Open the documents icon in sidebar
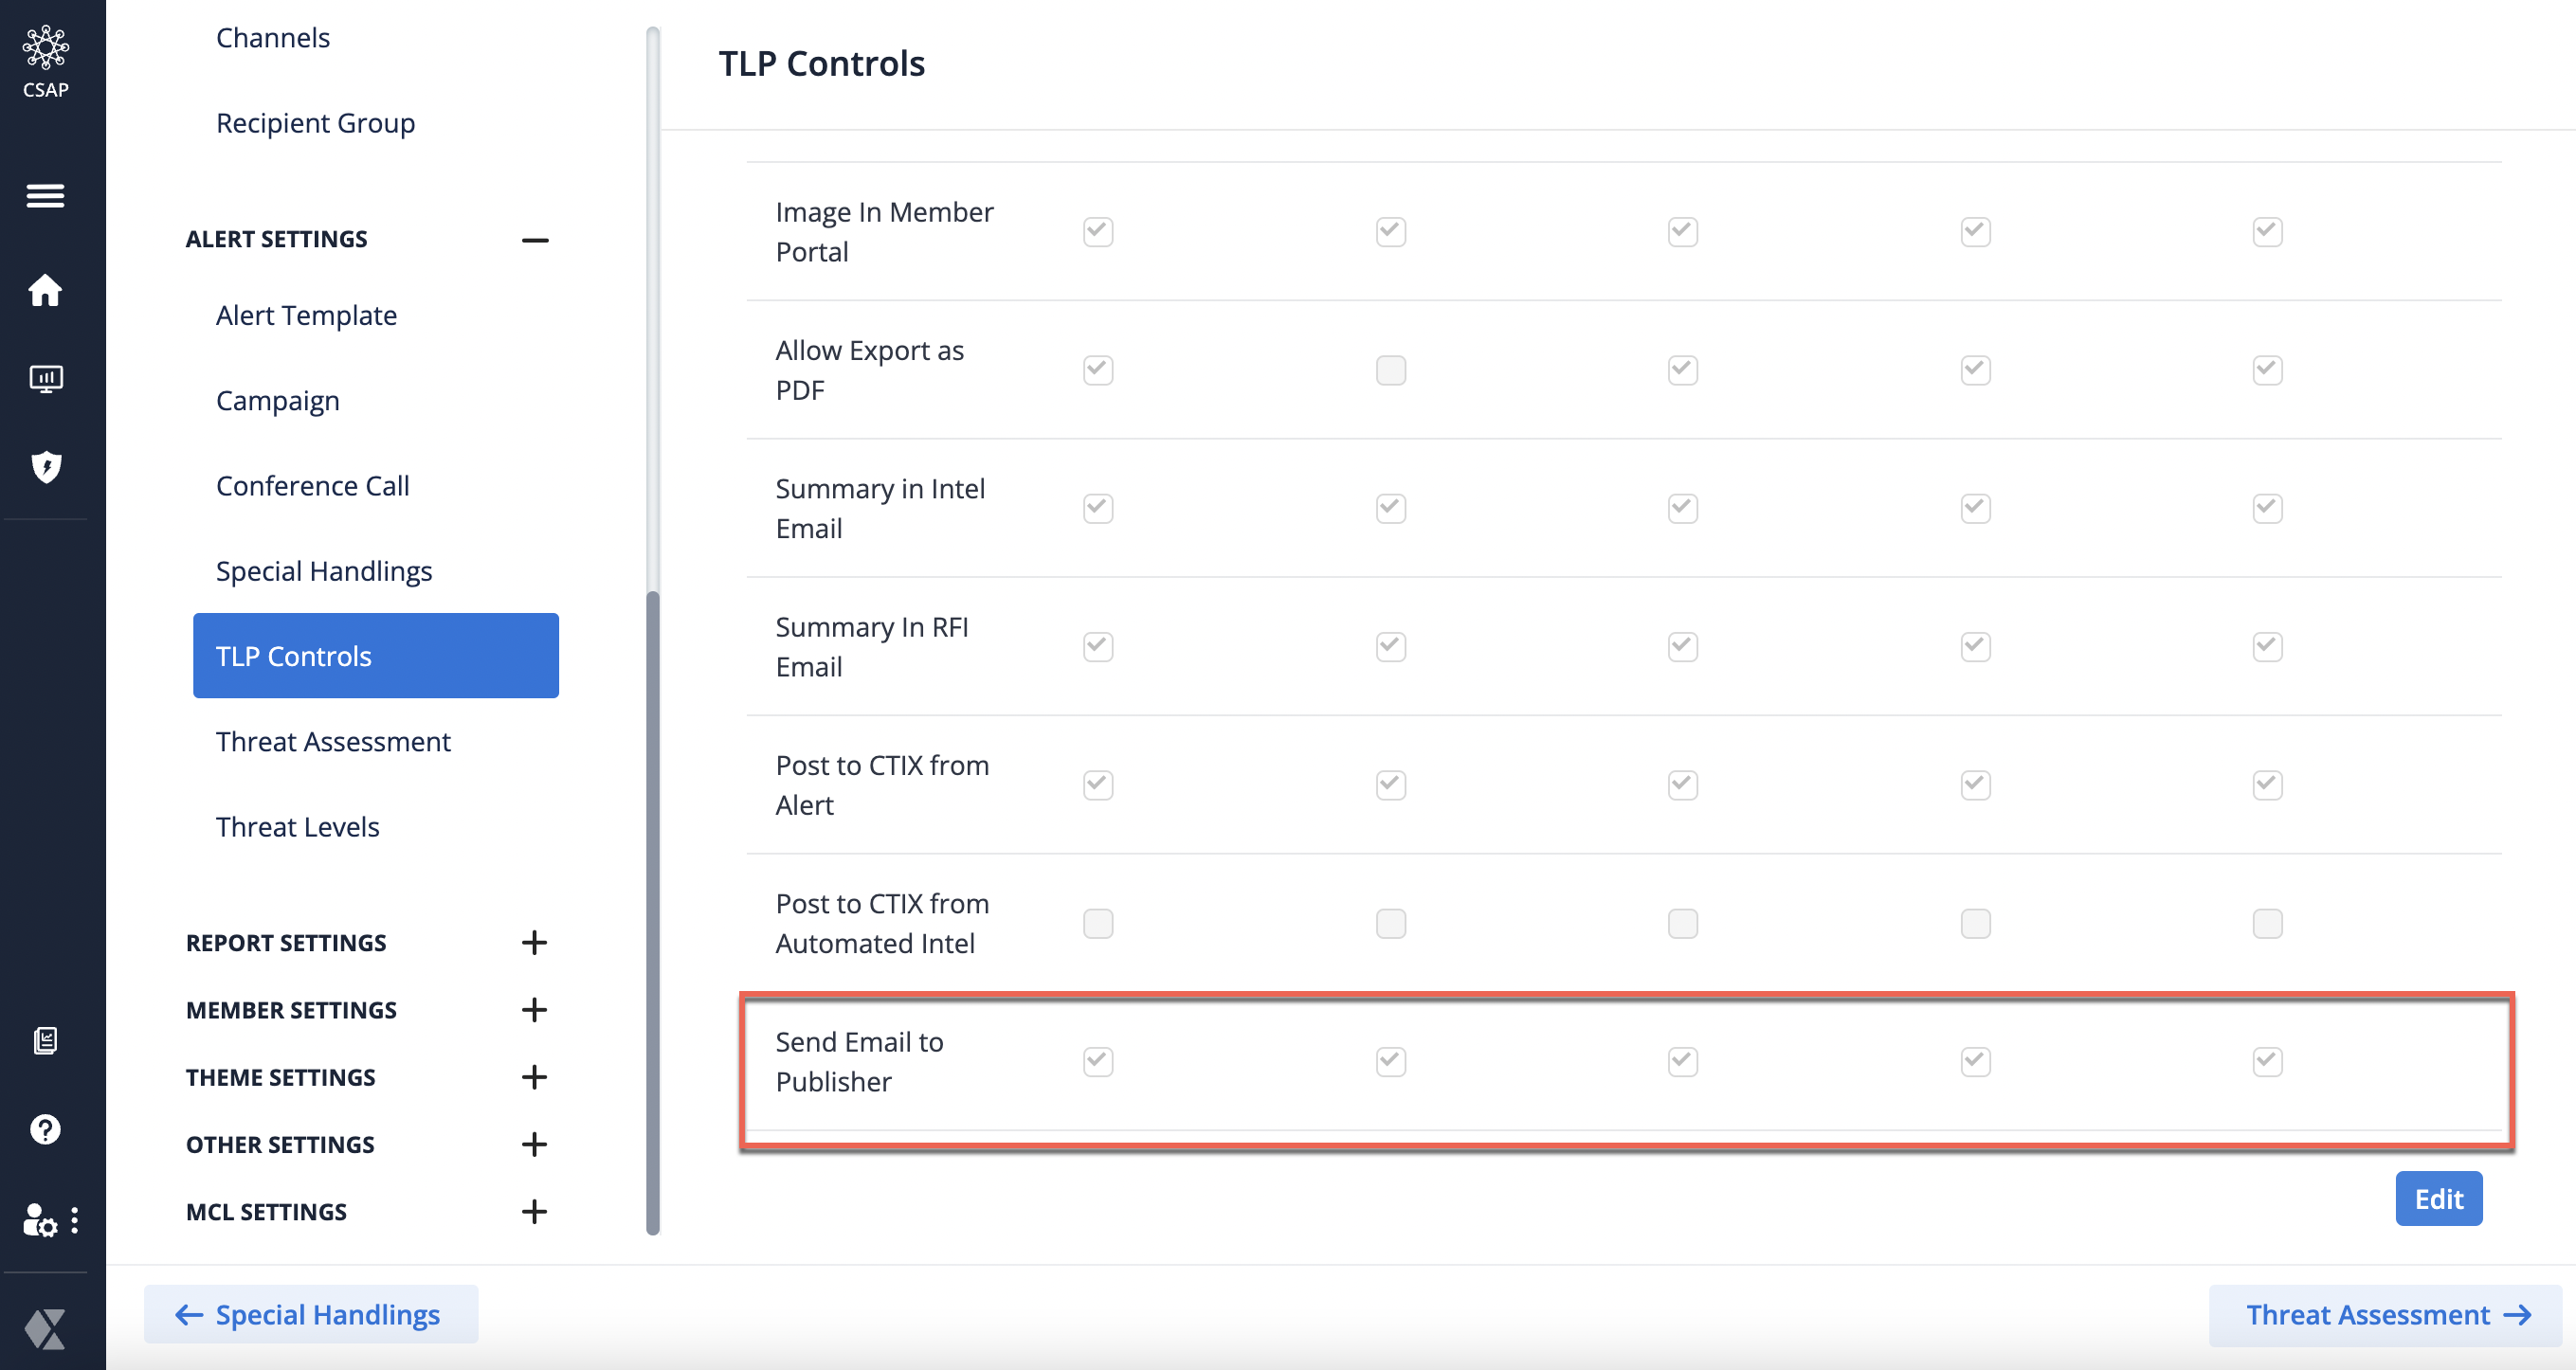2576x1370 pixels. 46,1041
